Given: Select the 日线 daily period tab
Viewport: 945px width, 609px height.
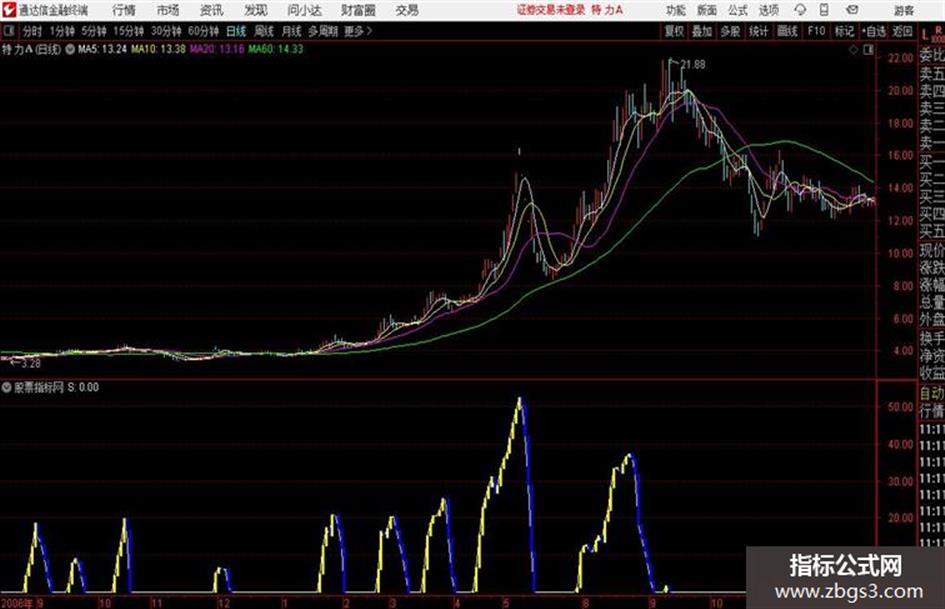Looking at the screenshot, I should [236, 31].
